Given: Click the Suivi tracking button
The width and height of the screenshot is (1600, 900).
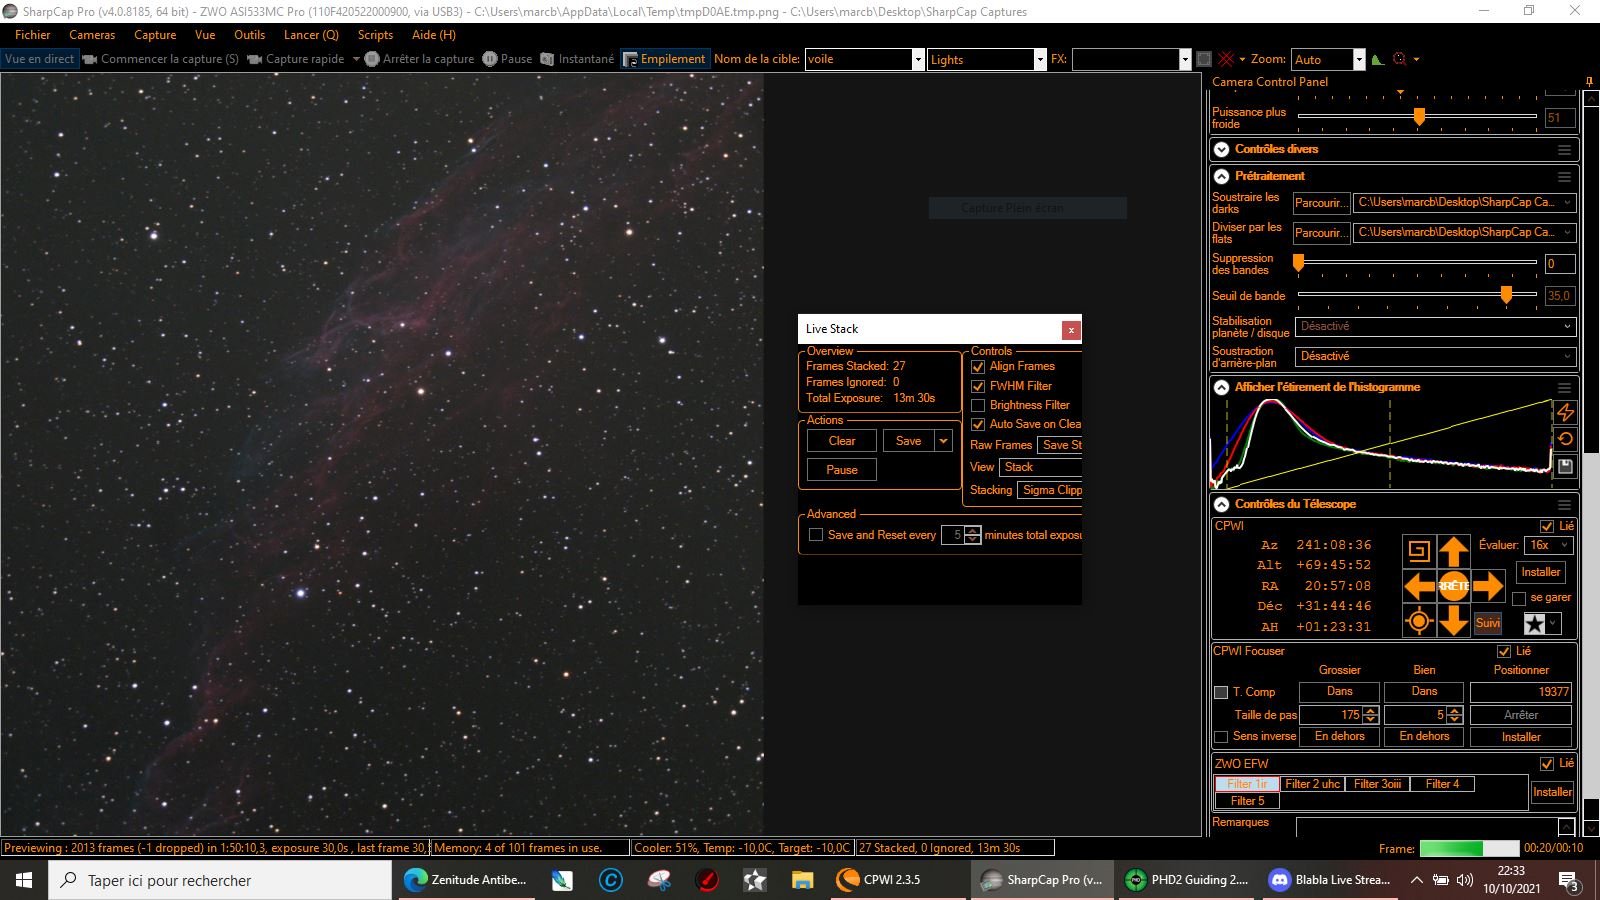Looking at the screenshot, I should [1488, 623].
